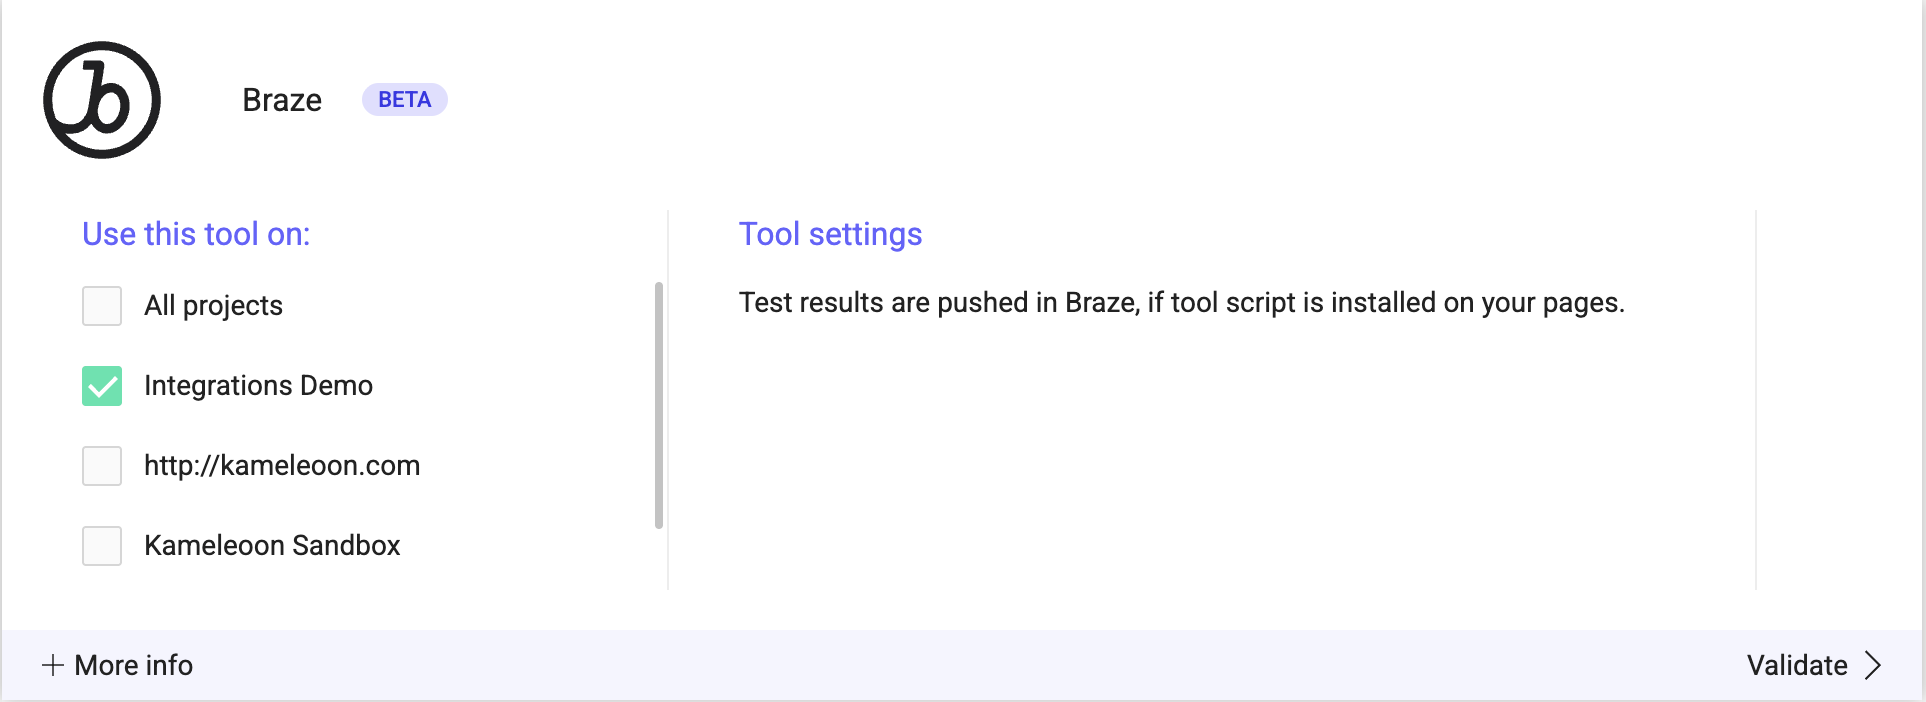
Task: Click the Braze title text
Action: coord(281,99)
